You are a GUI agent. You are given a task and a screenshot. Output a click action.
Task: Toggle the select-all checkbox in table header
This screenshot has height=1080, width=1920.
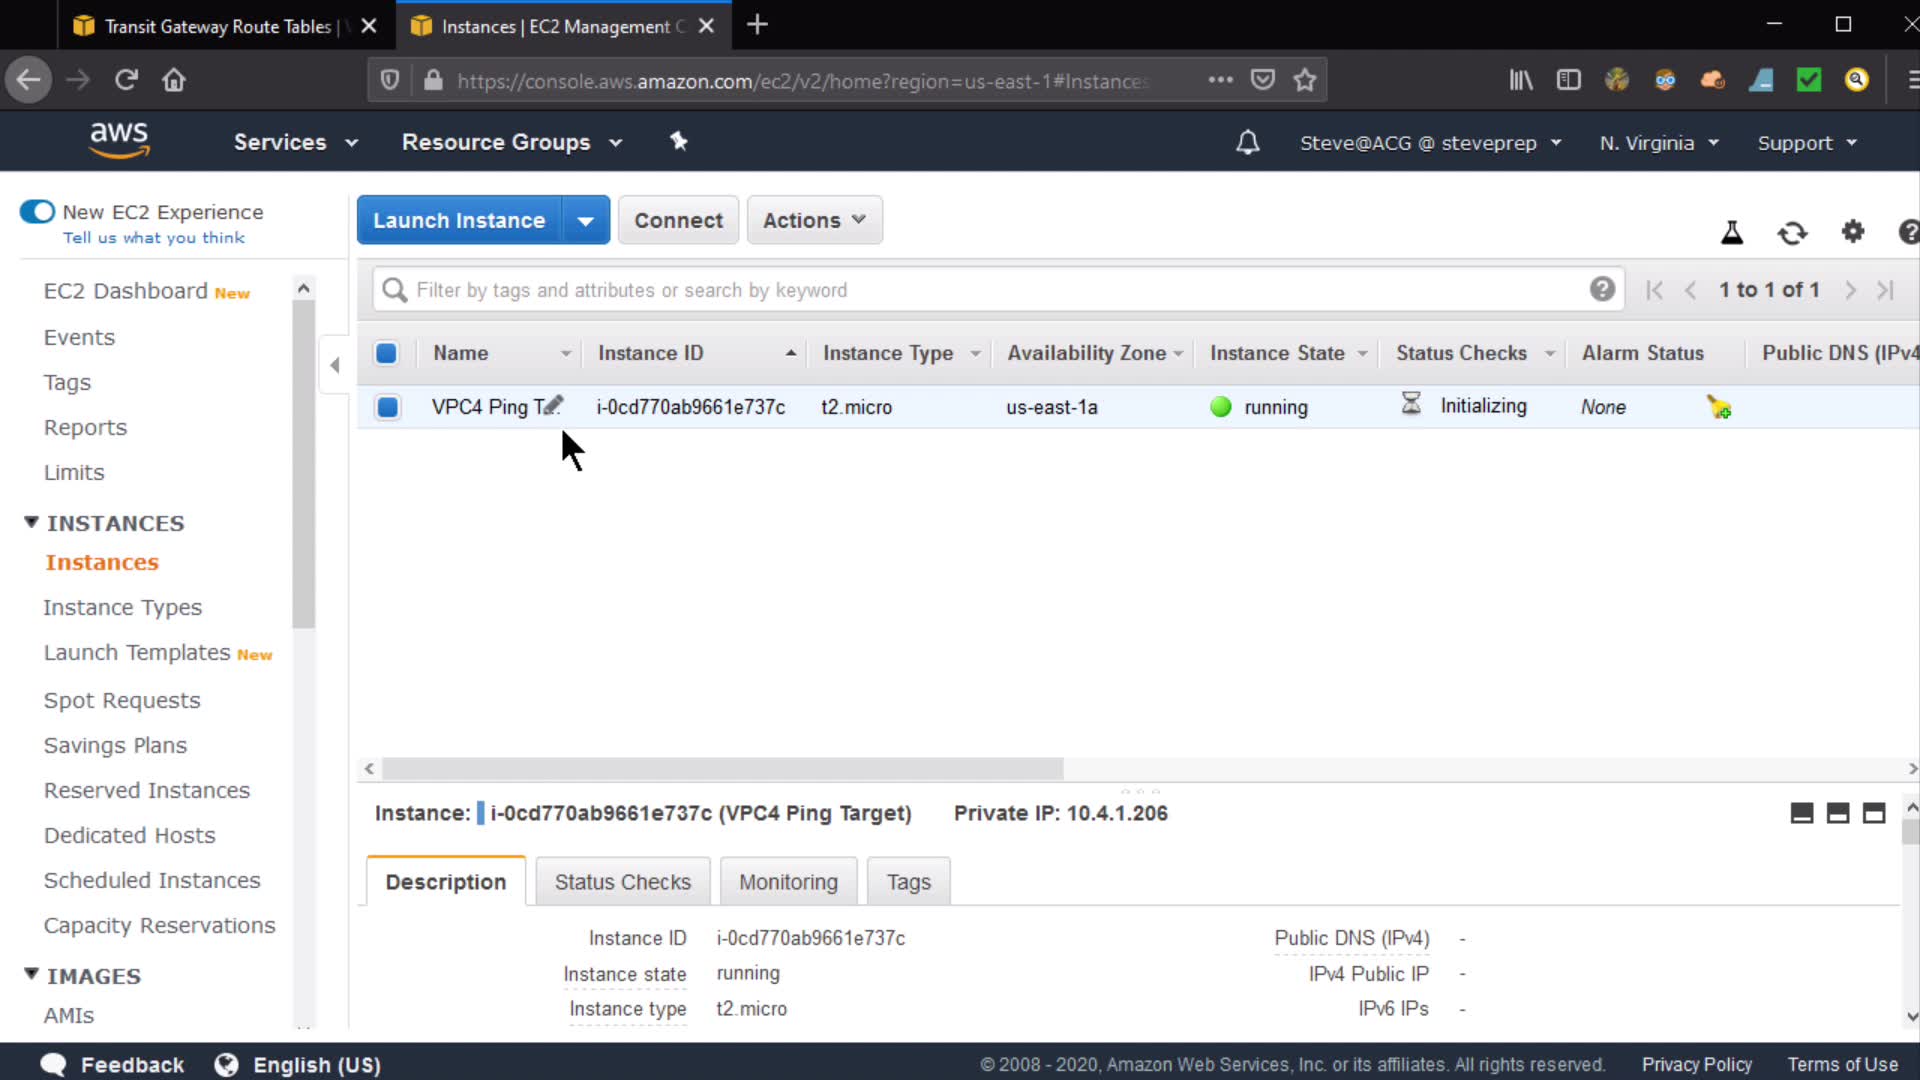pos(386,353)
